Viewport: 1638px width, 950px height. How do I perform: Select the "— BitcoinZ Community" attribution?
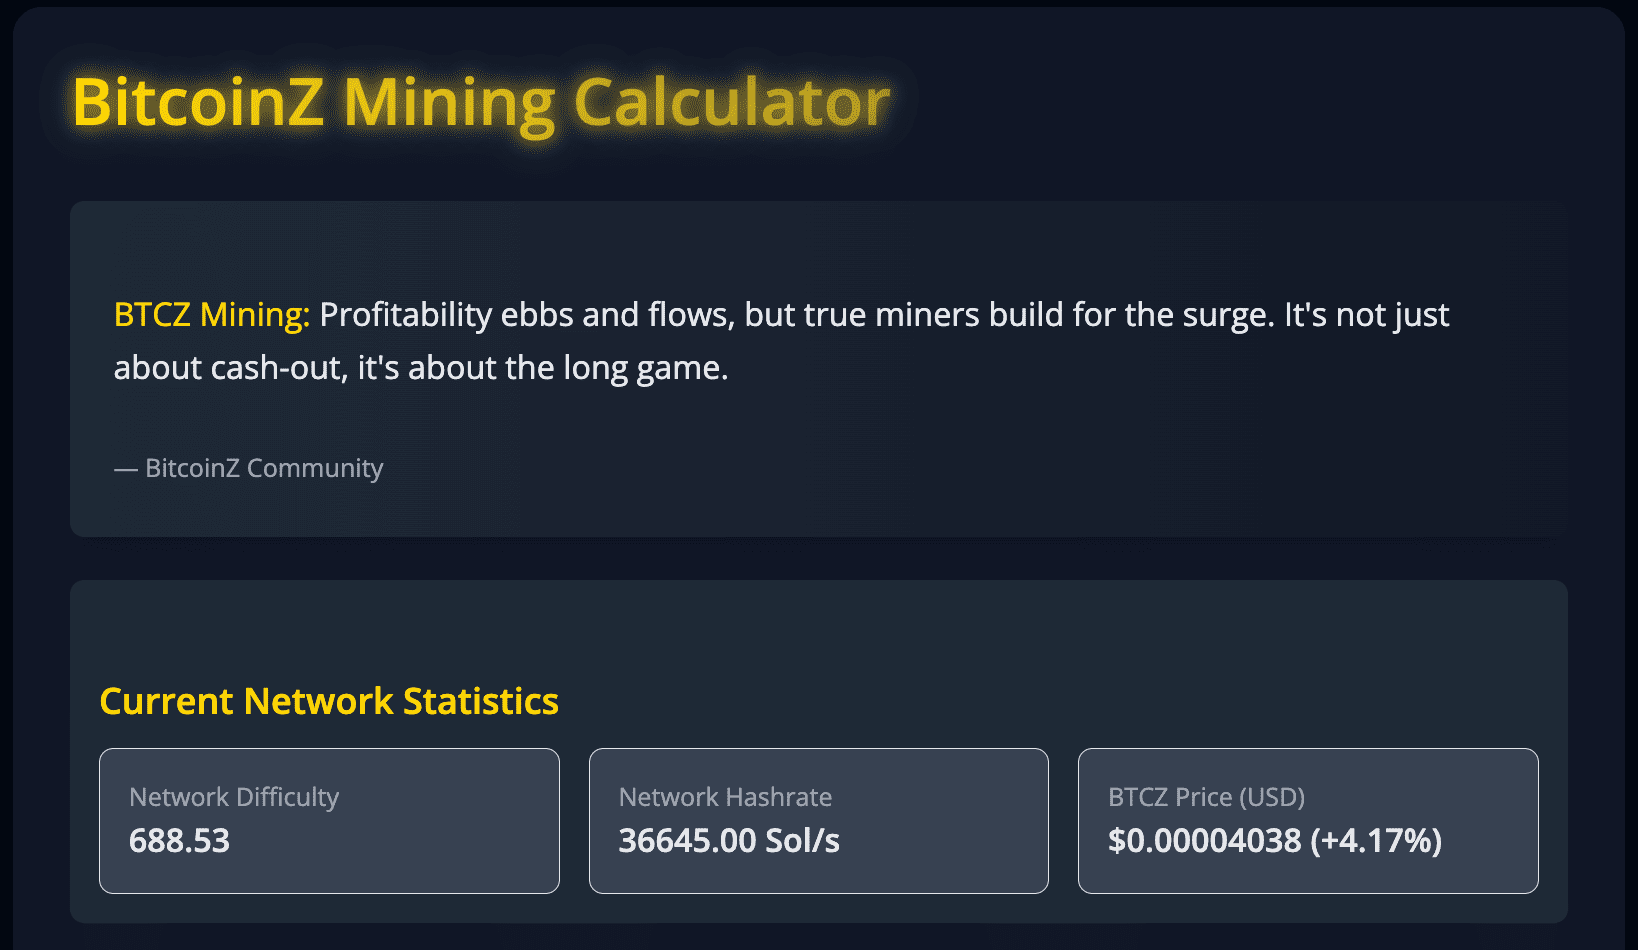pyautogui.click(x=249, y=468)
